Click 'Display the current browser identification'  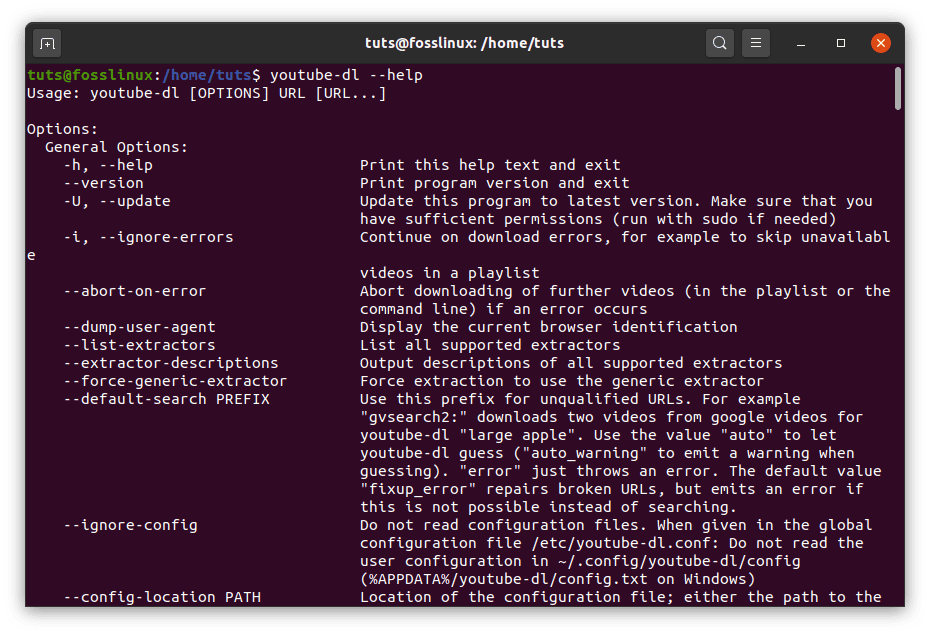(549, 327)
